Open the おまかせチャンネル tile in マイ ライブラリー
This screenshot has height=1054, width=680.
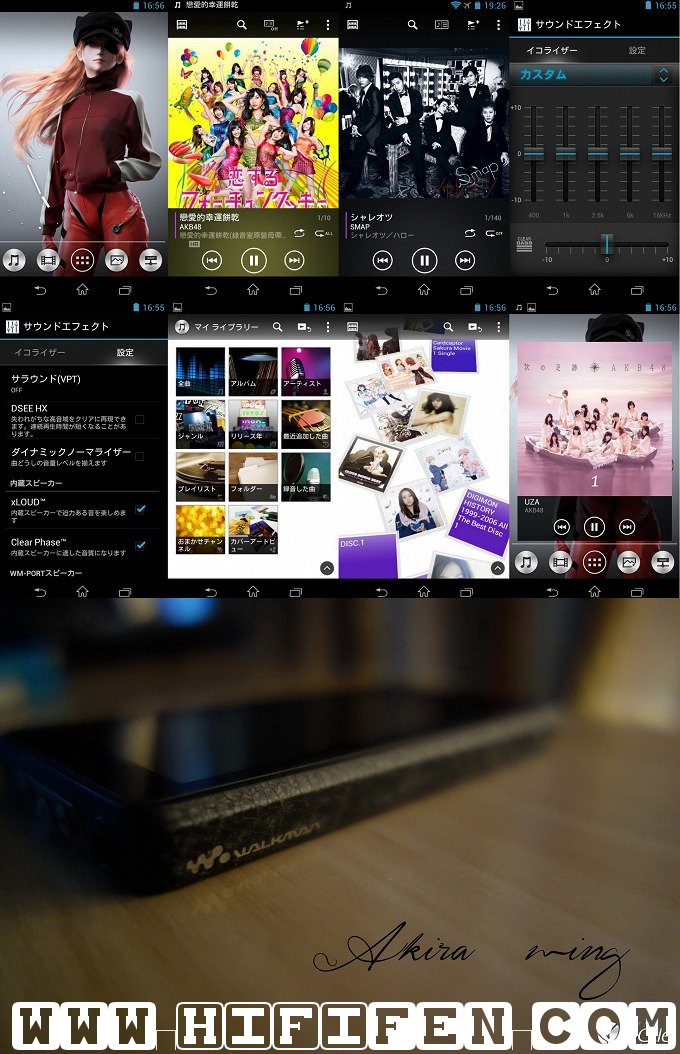coord(200,530)
